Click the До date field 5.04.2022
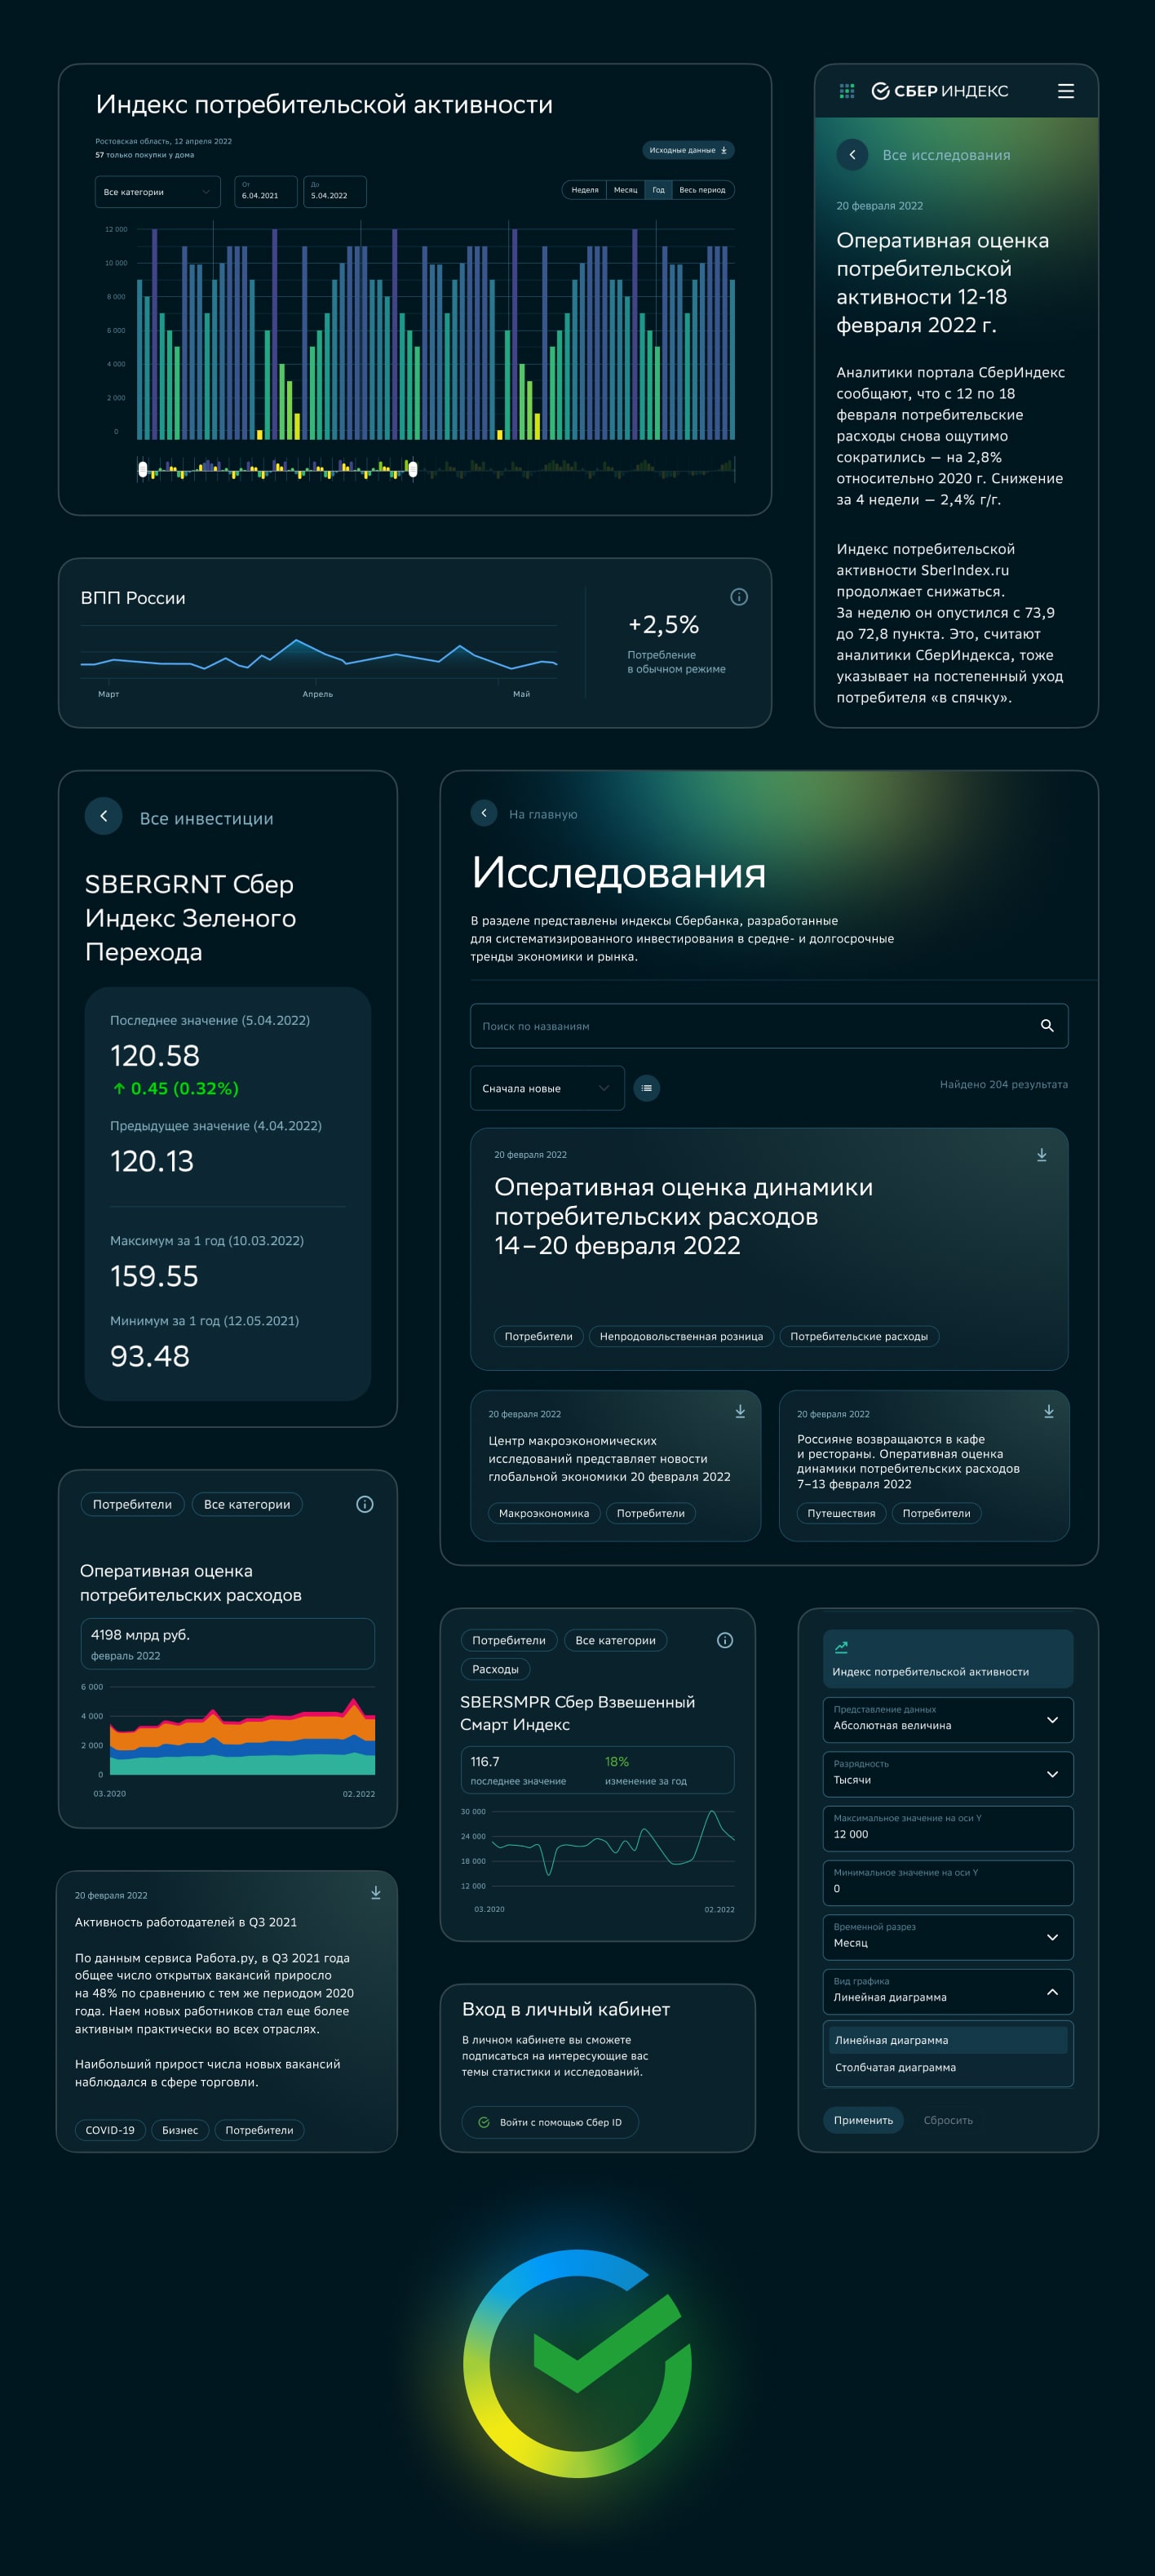 click(335, 192)
